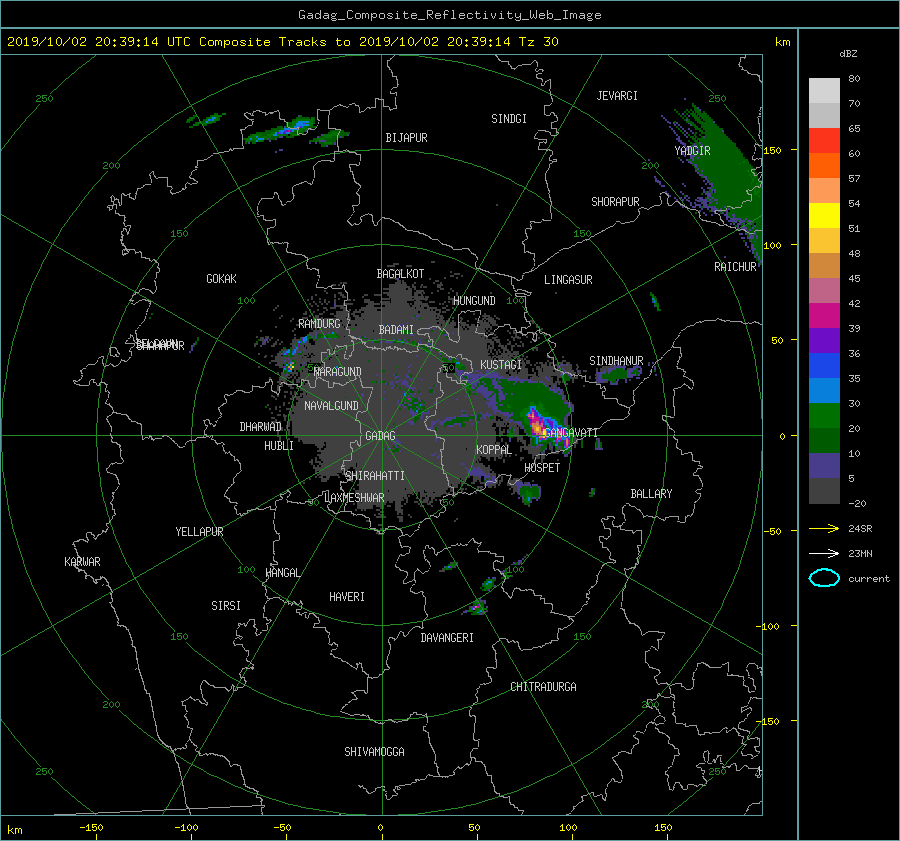
Task: Click the YADGIR city label
Action: pyautogui.click(x=692, y=151)
